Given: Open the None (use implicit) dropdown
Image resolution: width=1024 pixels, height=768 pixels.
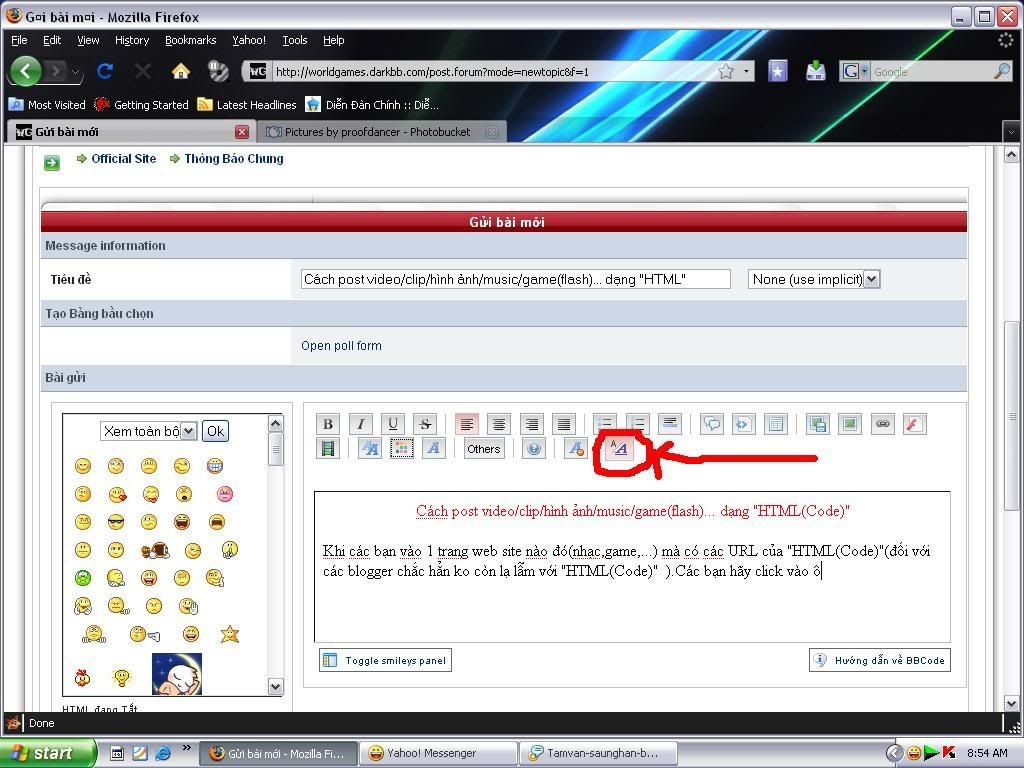Looking at the screenshot, I should 814,280.
